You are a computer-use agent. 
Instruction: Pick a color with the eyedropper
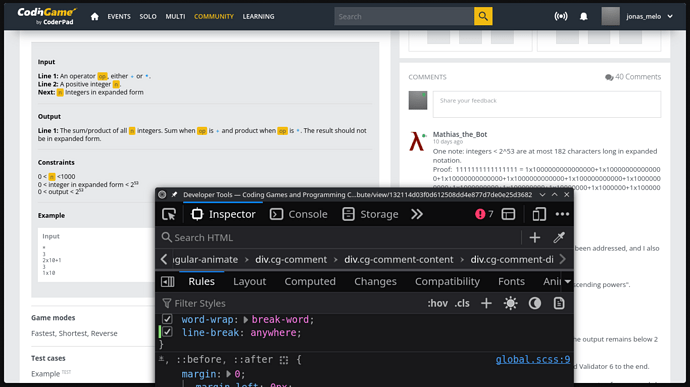tap(559, 238)
